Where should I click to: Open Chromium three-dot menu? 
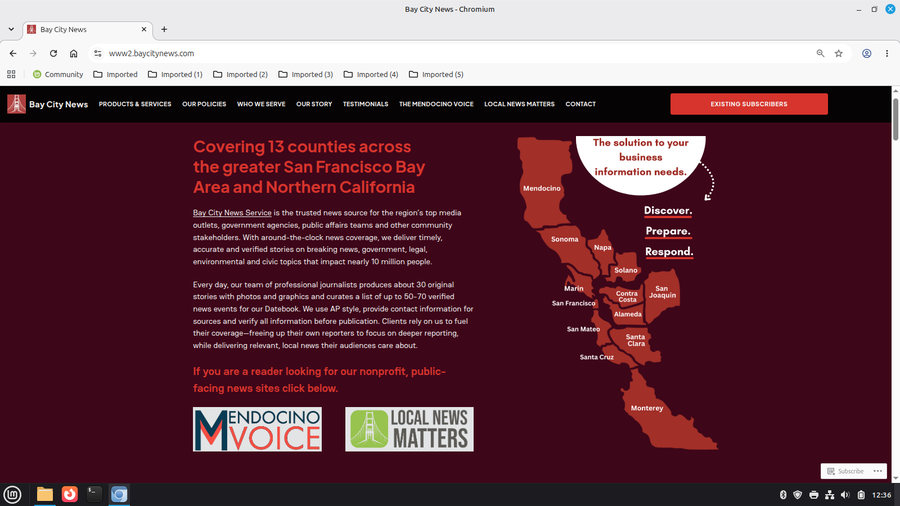(887, 53)
